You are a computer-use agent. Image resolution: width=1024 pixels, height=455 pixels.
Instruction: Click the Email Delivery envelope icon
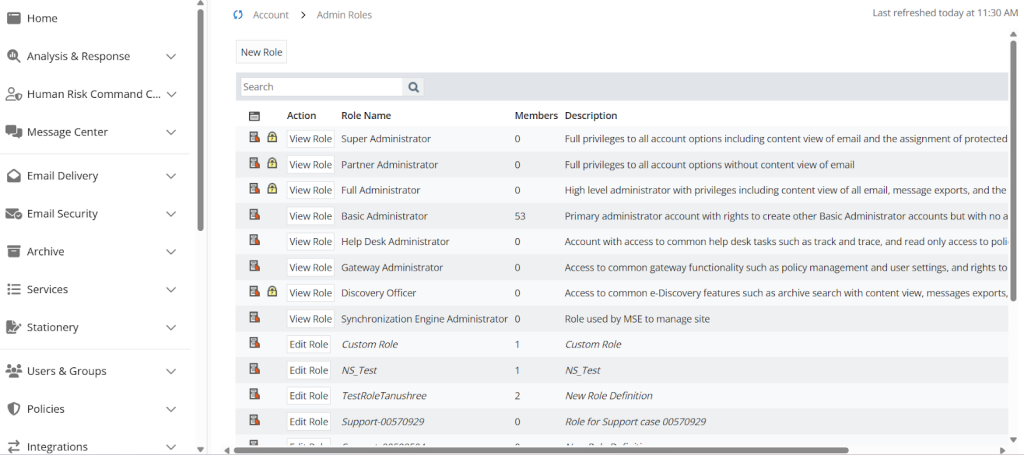tap(14, 176)
